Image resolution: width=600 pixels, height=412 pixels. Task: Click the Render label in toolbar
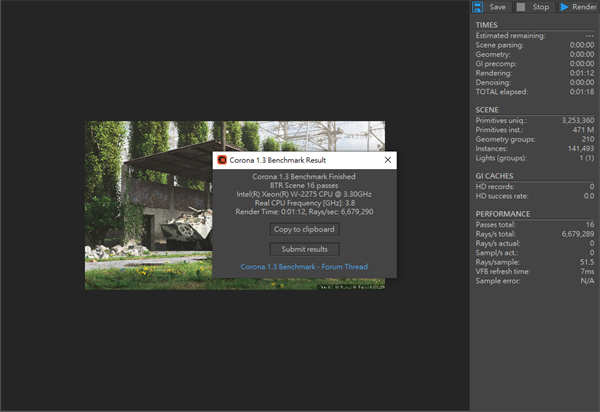pyautogui.click(x=584, y=7)
